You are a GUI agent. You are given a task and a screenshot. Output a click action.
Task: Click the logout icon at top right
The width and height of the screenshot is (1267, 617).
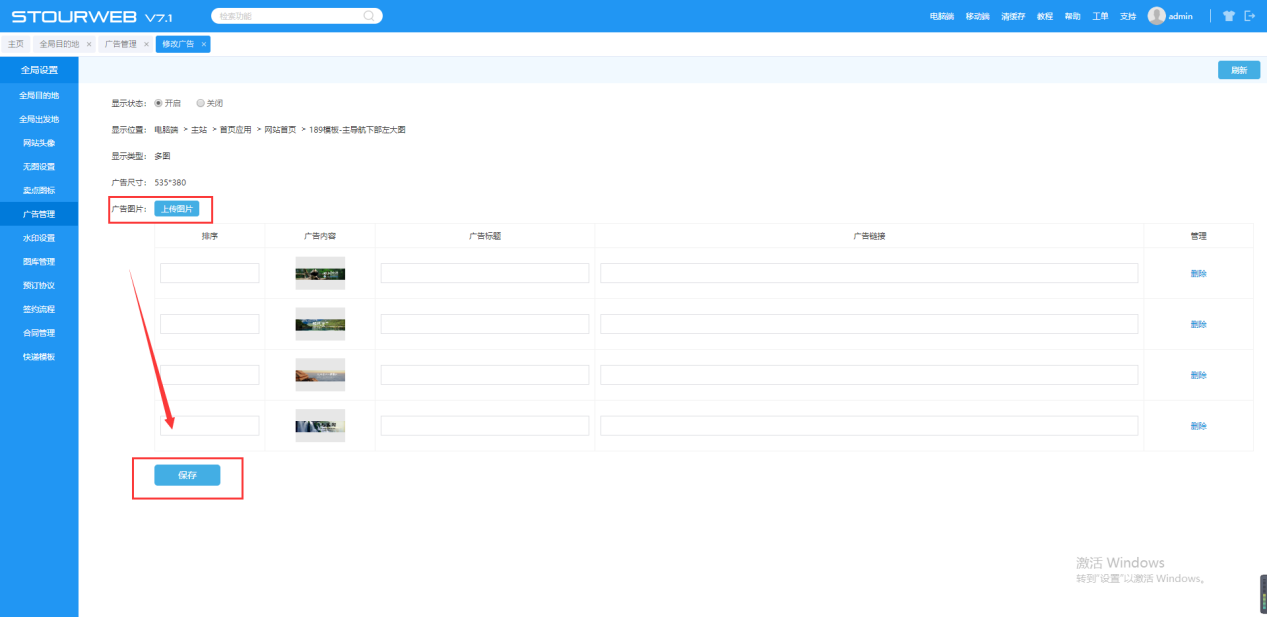click(x=1249, y=16)
